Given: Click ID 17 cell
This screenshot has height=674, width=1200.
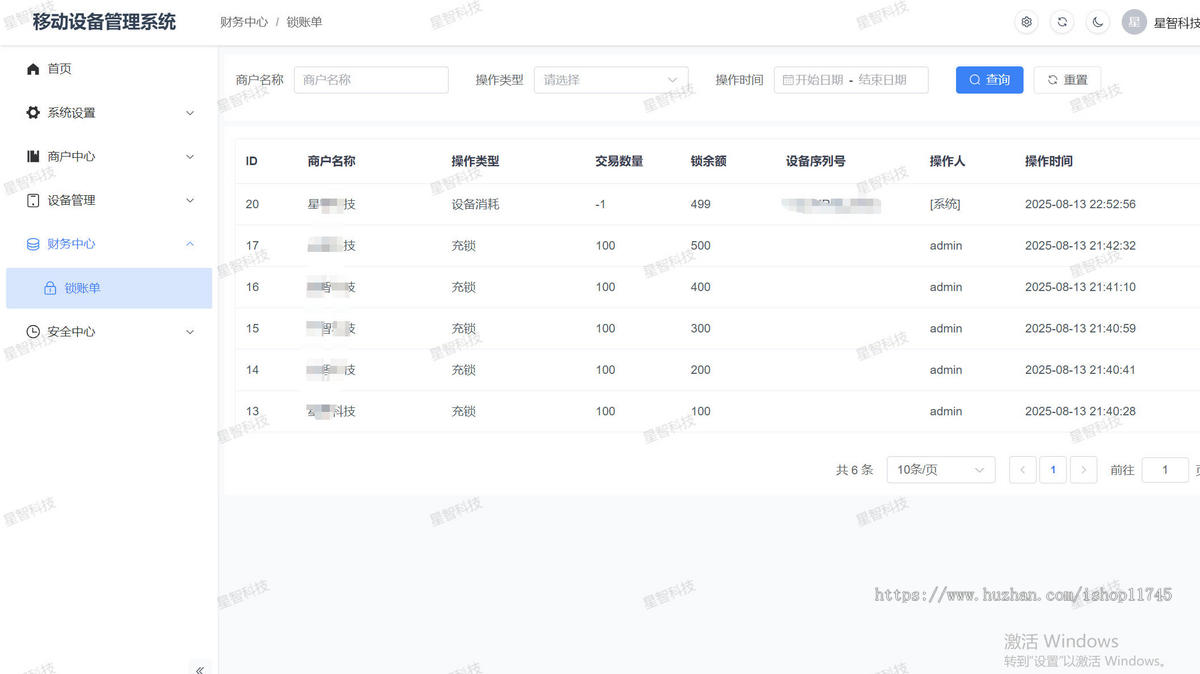Looking at the screenshot, I should pyautogui.click(x=252, y=246).
